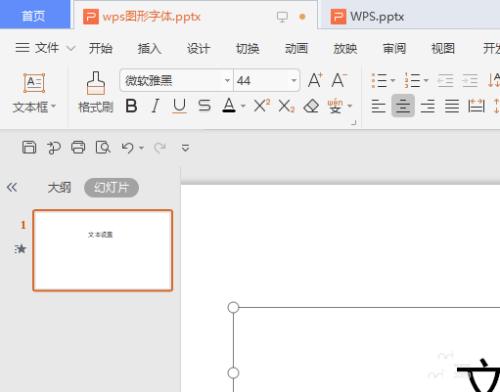Decrease font size with A- icon
Screen dimensions: 500x392
pos(339,80)
